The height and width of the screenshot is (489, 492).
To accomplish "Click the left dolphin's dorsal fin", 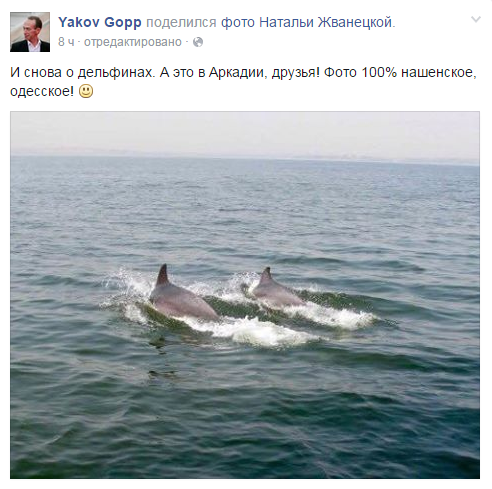I will coord(163,275).
